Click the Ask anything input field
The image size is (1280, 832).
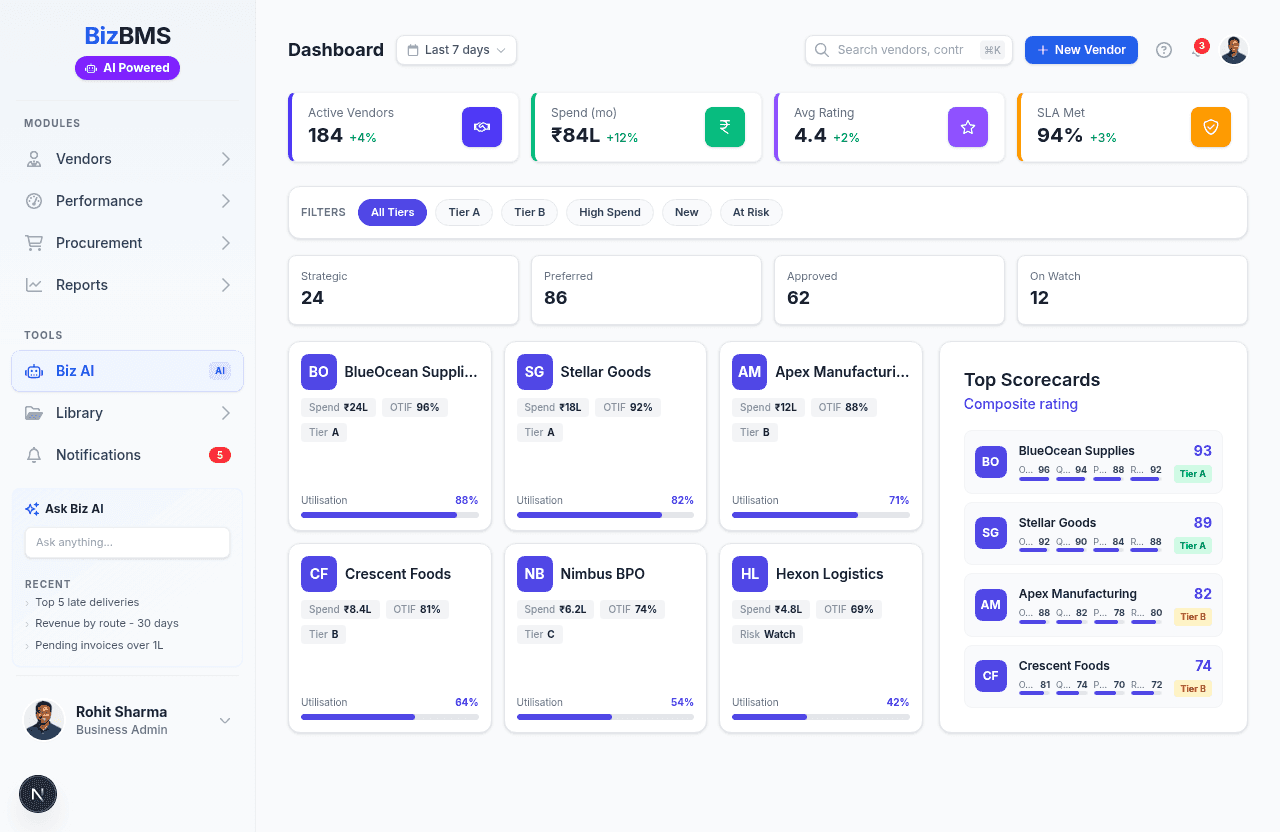[x=127, y=542]
